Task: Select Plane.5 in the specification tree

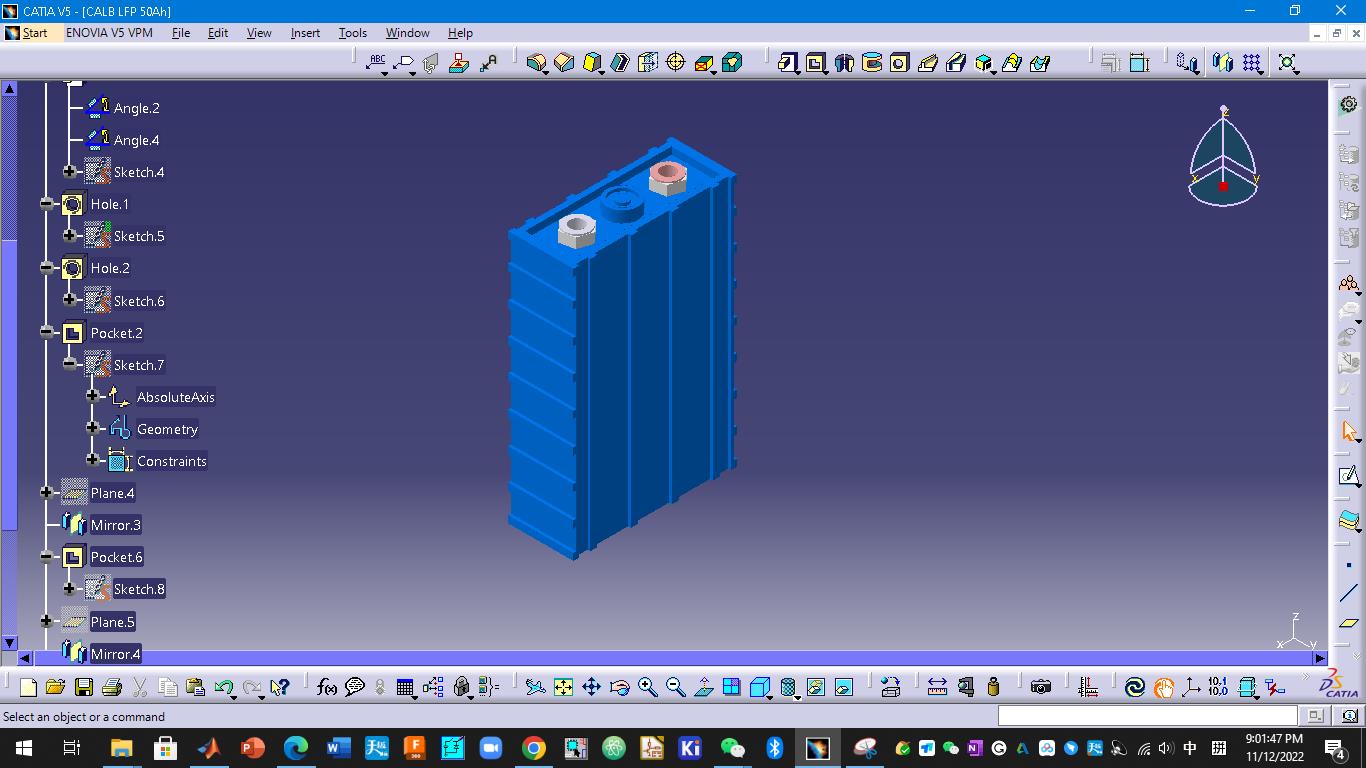Action: click(113, 622)
